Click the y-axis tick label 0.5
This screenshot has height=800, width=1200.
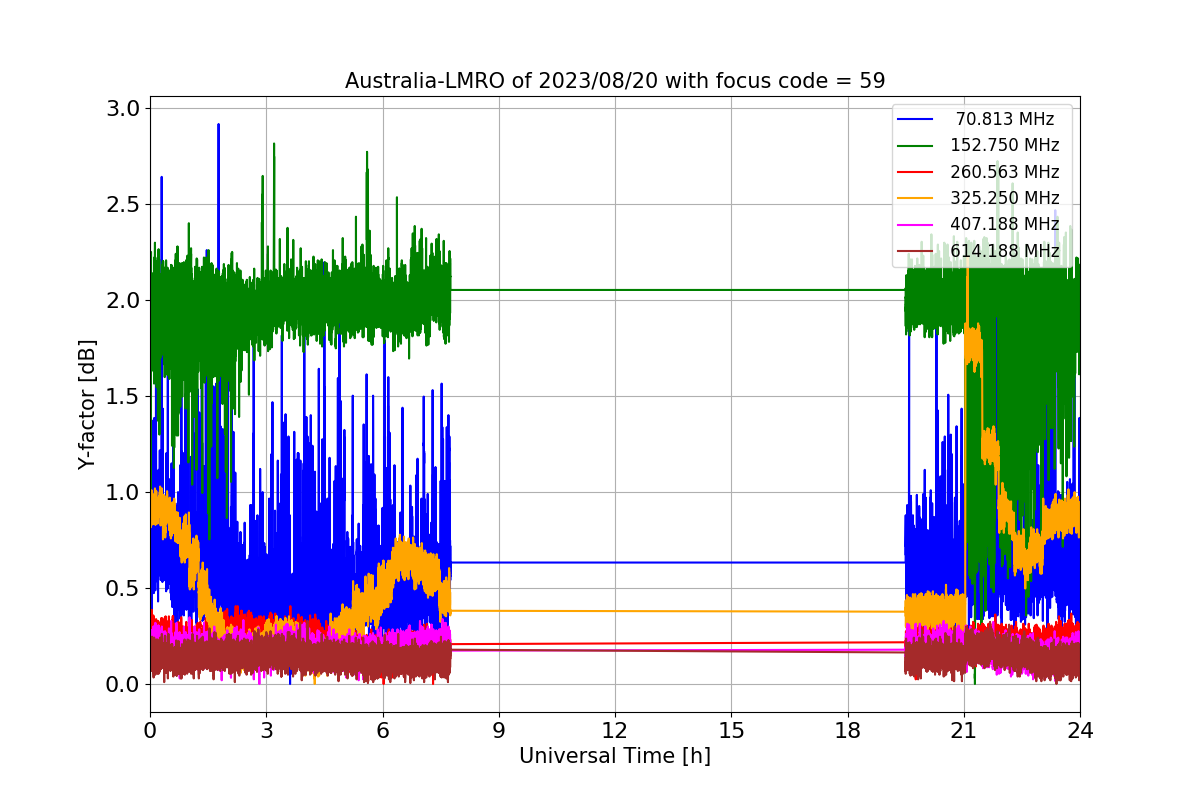pos(123,588)
